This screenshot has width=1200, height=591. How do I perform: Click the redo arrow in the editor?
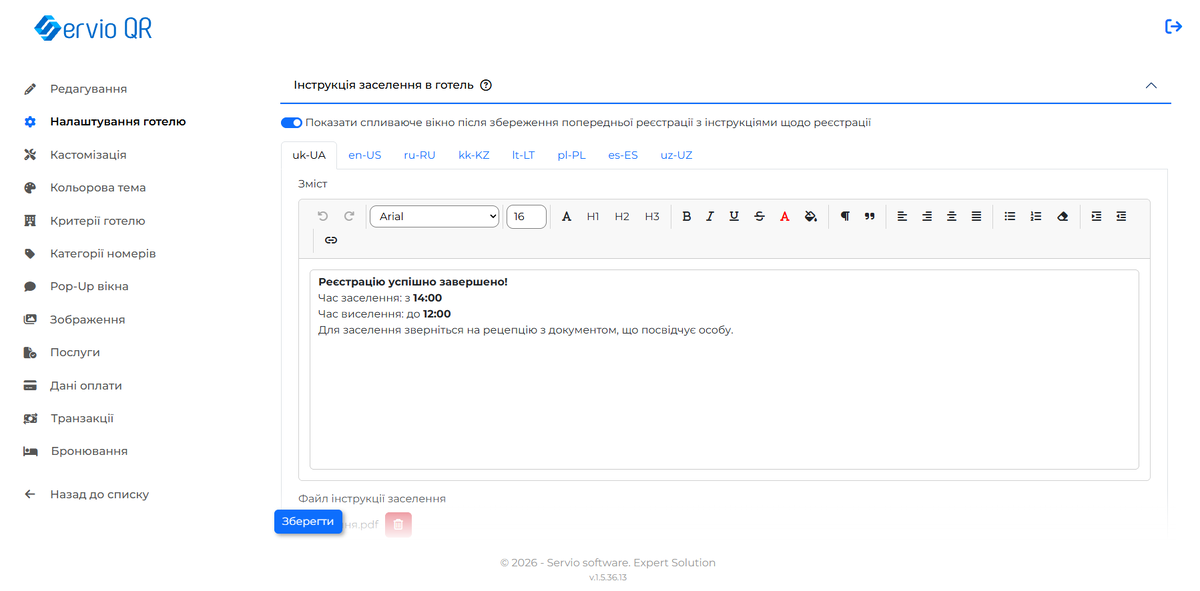tap(349, 216)
